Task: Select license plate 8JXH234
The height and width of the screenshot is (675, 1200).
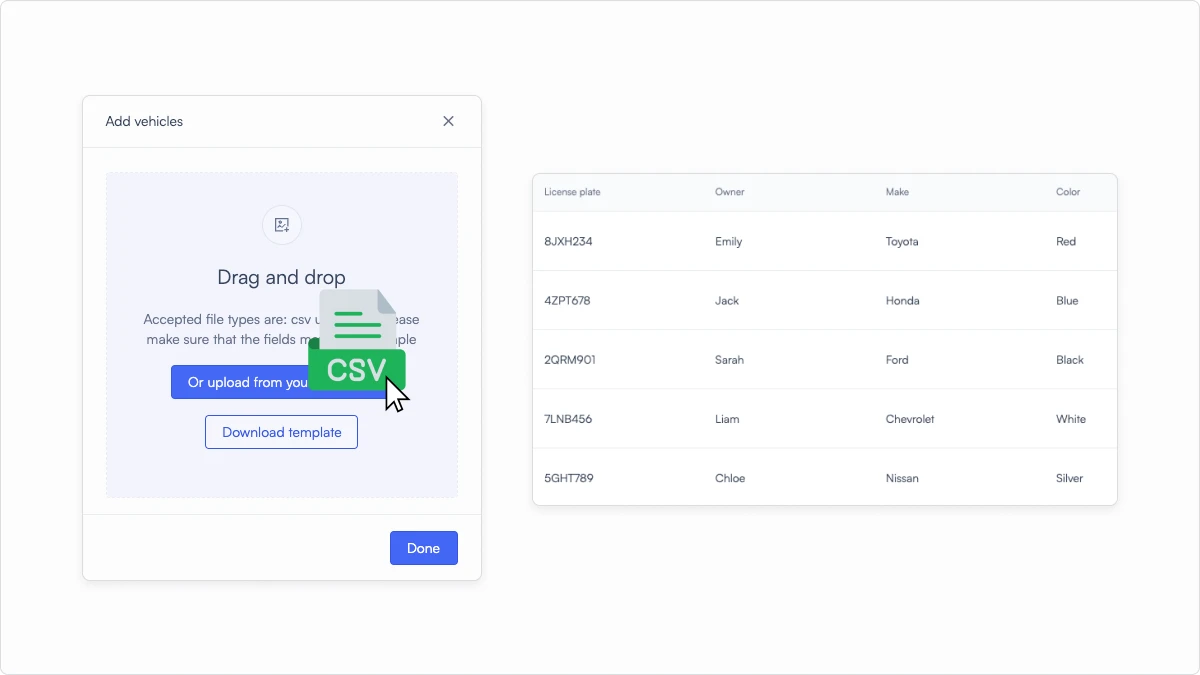Action: 568,241
